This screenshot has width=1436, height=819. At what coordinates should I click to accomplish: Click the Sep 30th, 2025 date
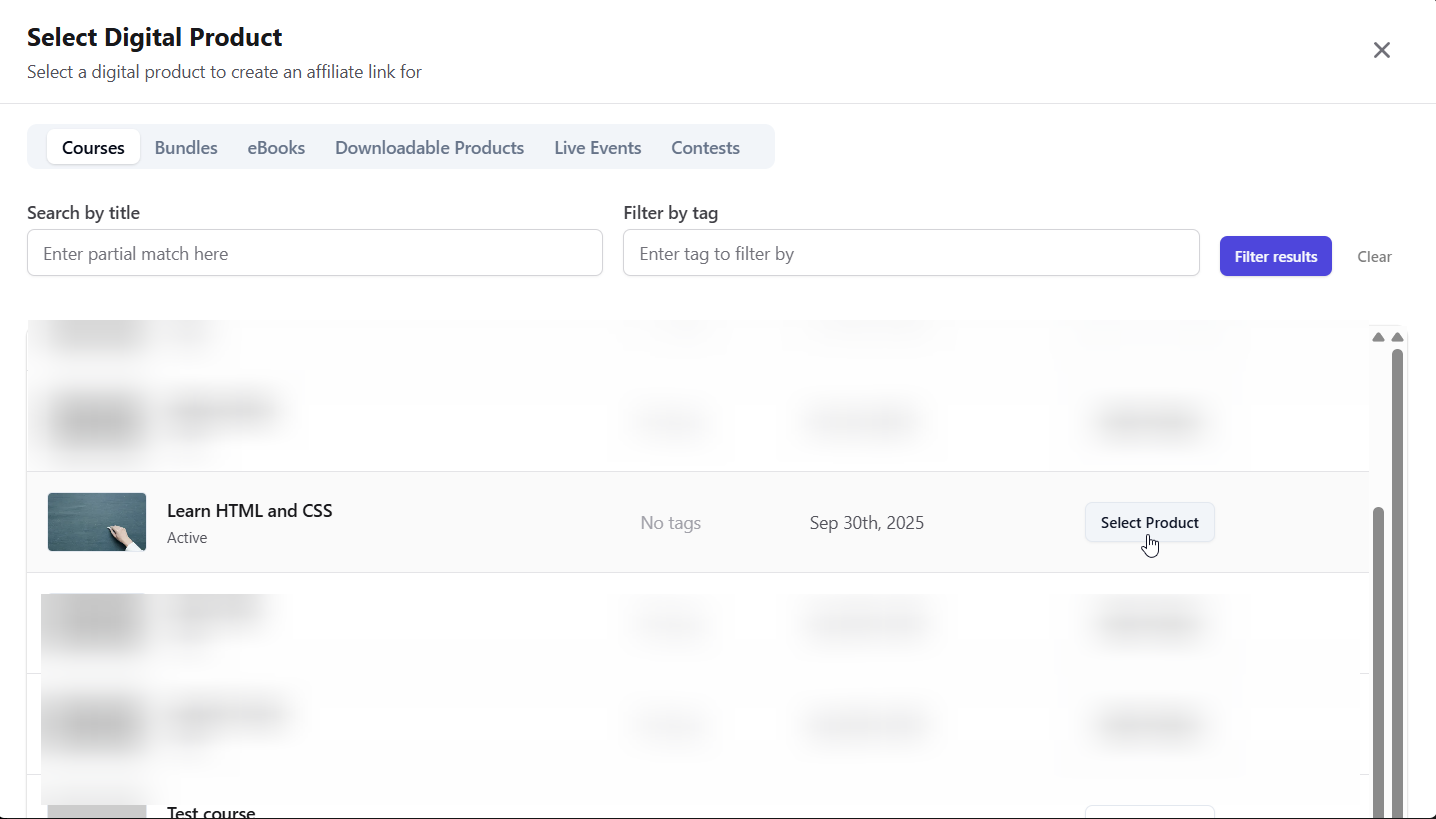pyautogui.click(x=866, y=523)
